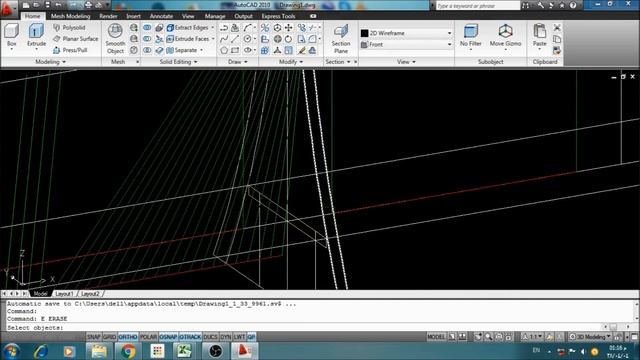Click the Rotate tool in Modify panel
The image size is (640, 360).
coord(289,39)
